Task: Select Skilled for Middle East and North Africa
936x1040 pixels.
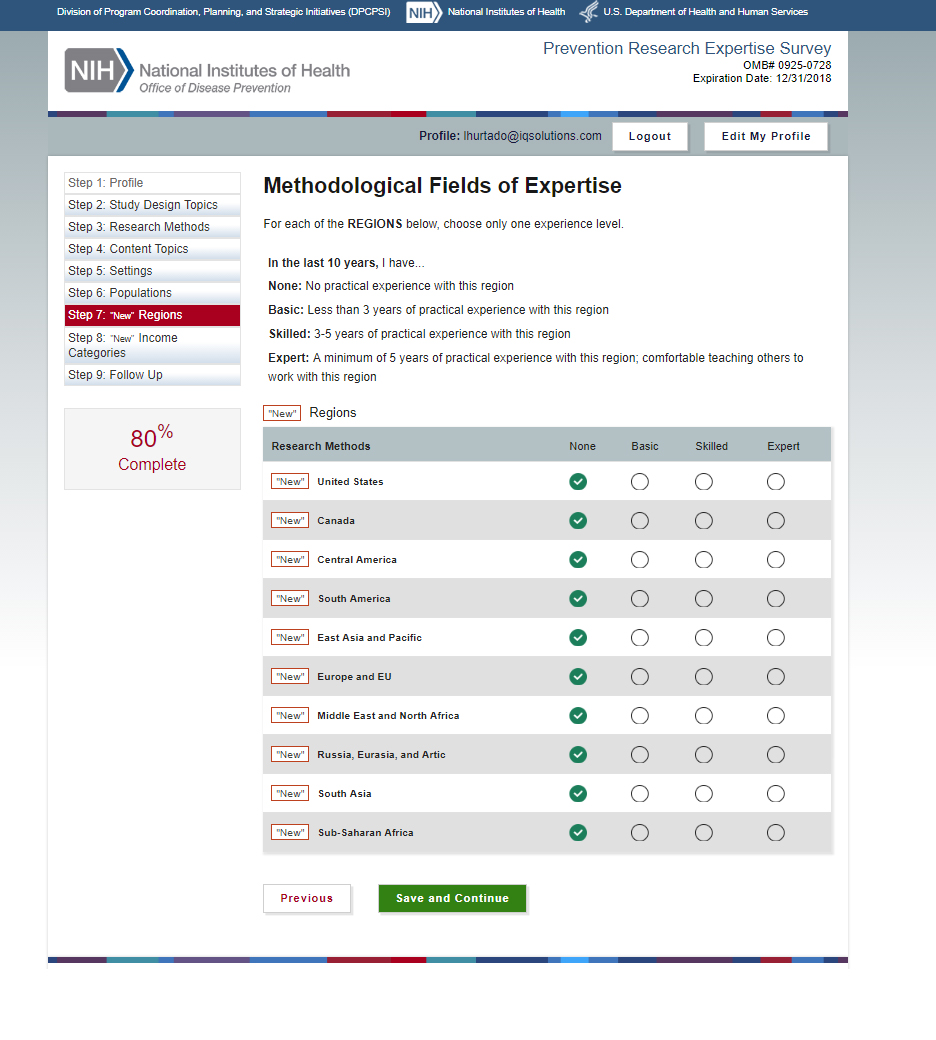Action: [x=704, y=716]
